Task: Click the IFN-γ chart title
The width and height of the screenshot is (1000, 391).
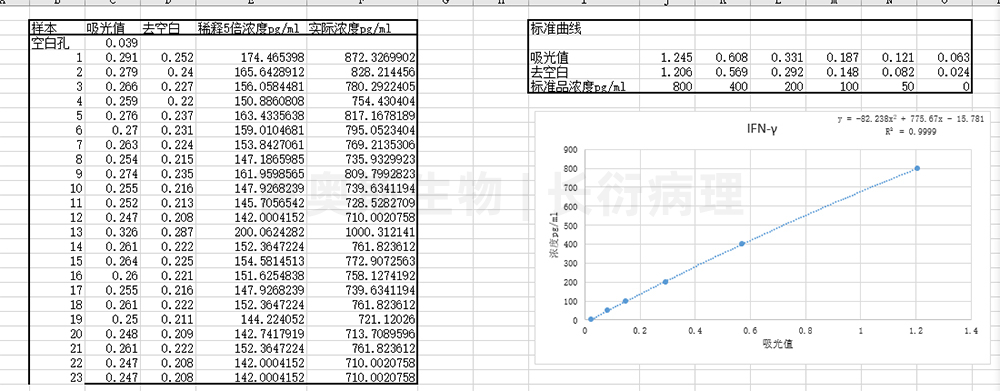Action: [x=762, y=129]
